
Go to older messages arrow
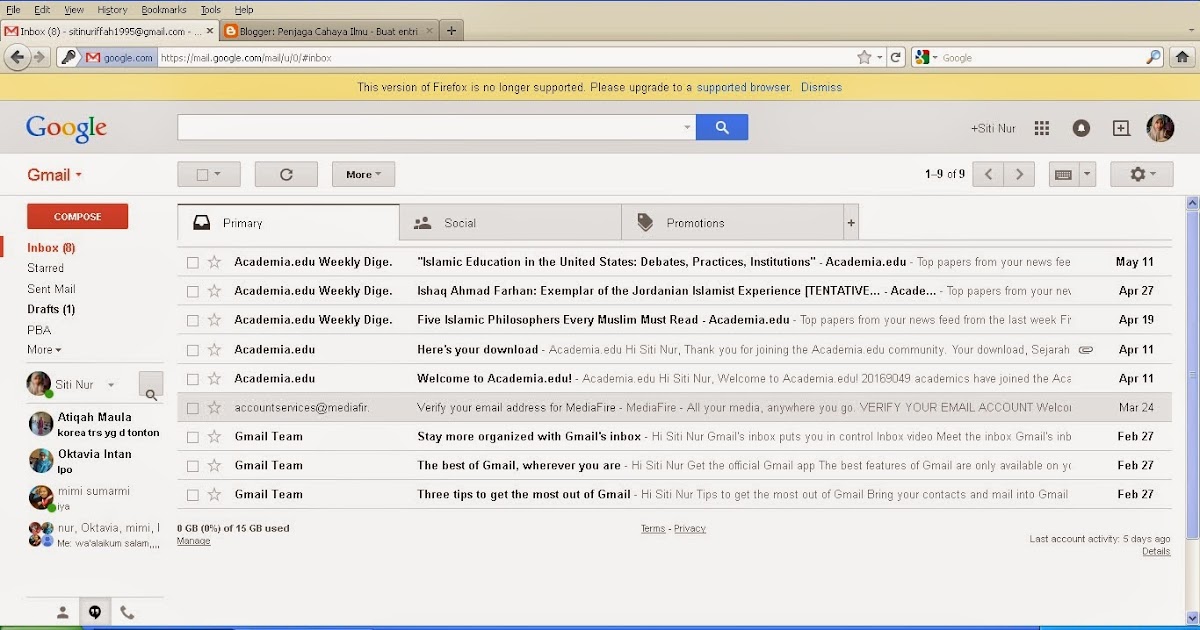[x=1019, y=174]
